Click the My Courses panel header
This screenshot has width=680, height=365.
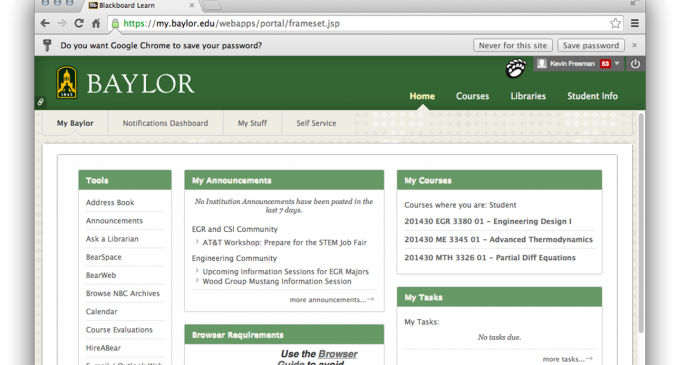[499, 180]
